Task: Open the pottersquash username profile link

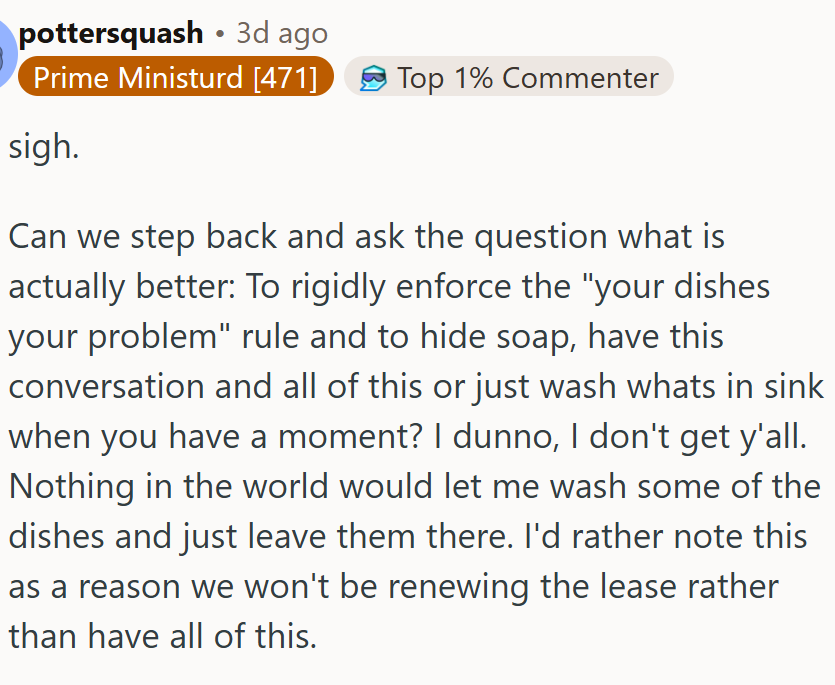Action: point(111,33)
